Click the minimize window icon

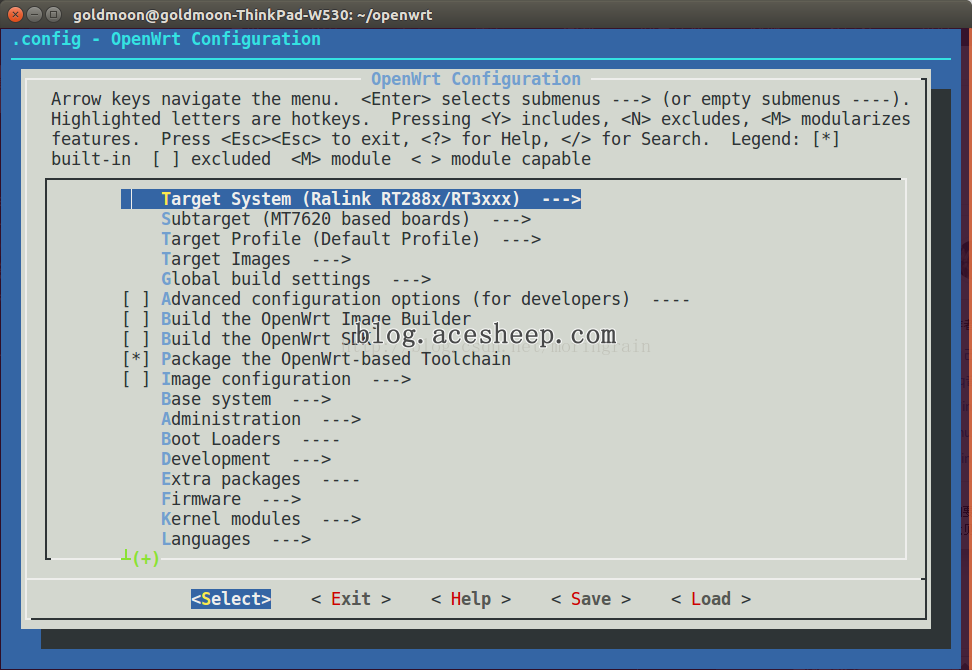coord(35,14)
